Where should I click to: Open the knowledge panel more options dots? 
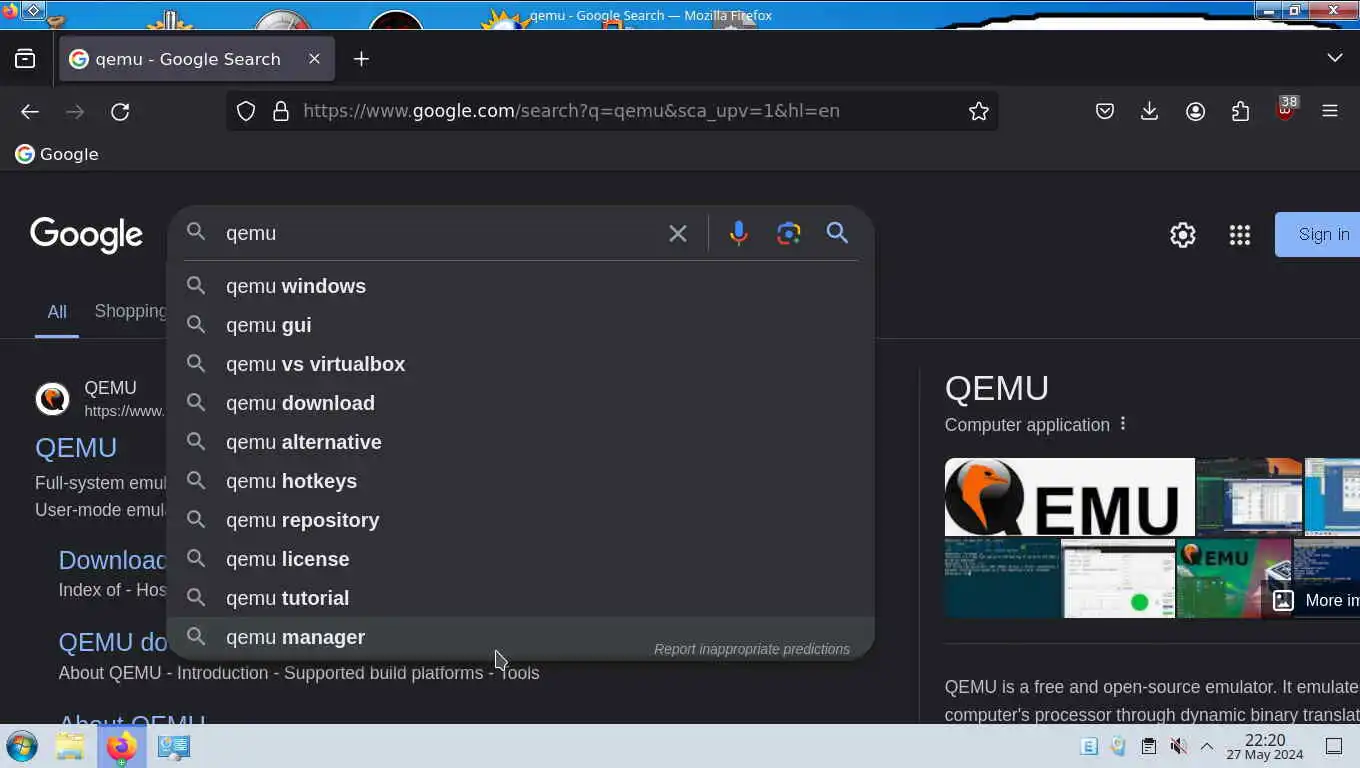pyautogui.click(x=1123, y=424)
